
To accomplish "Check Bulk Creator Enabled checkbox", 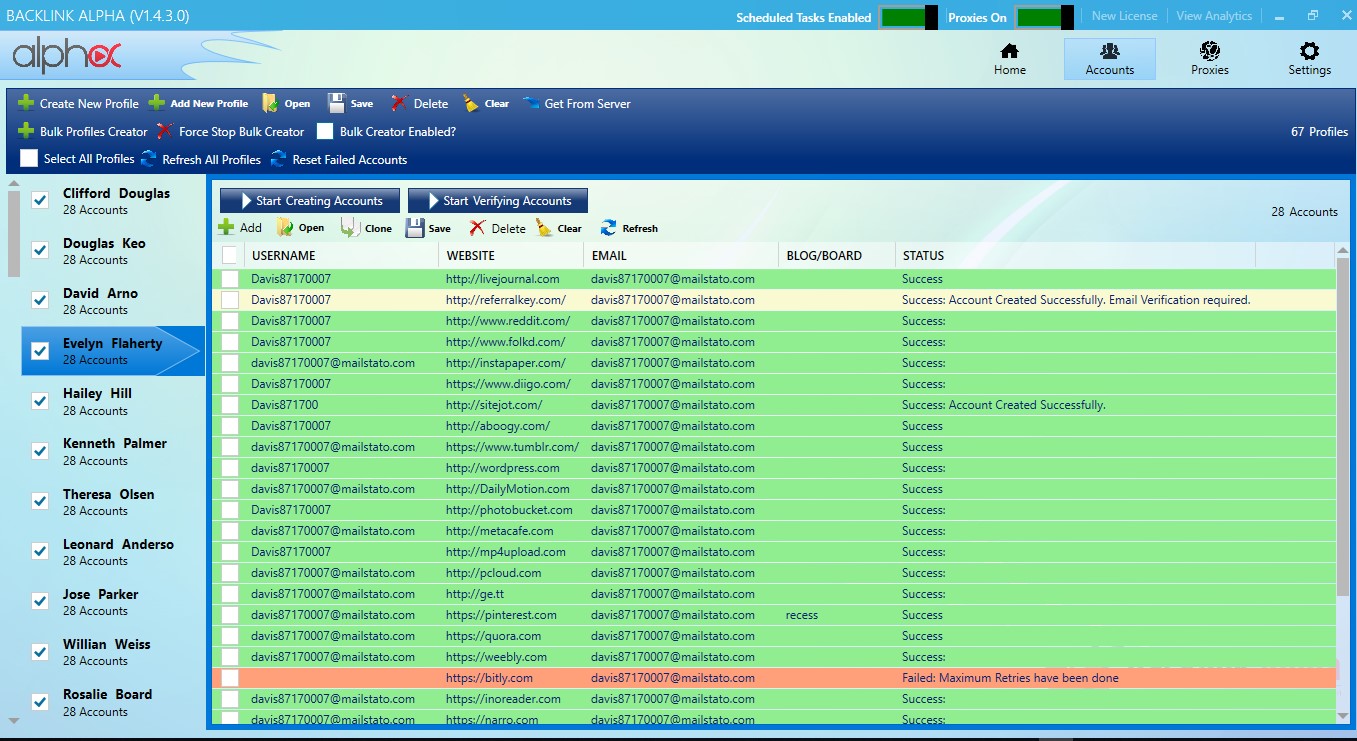I will [x=325, y=131].
